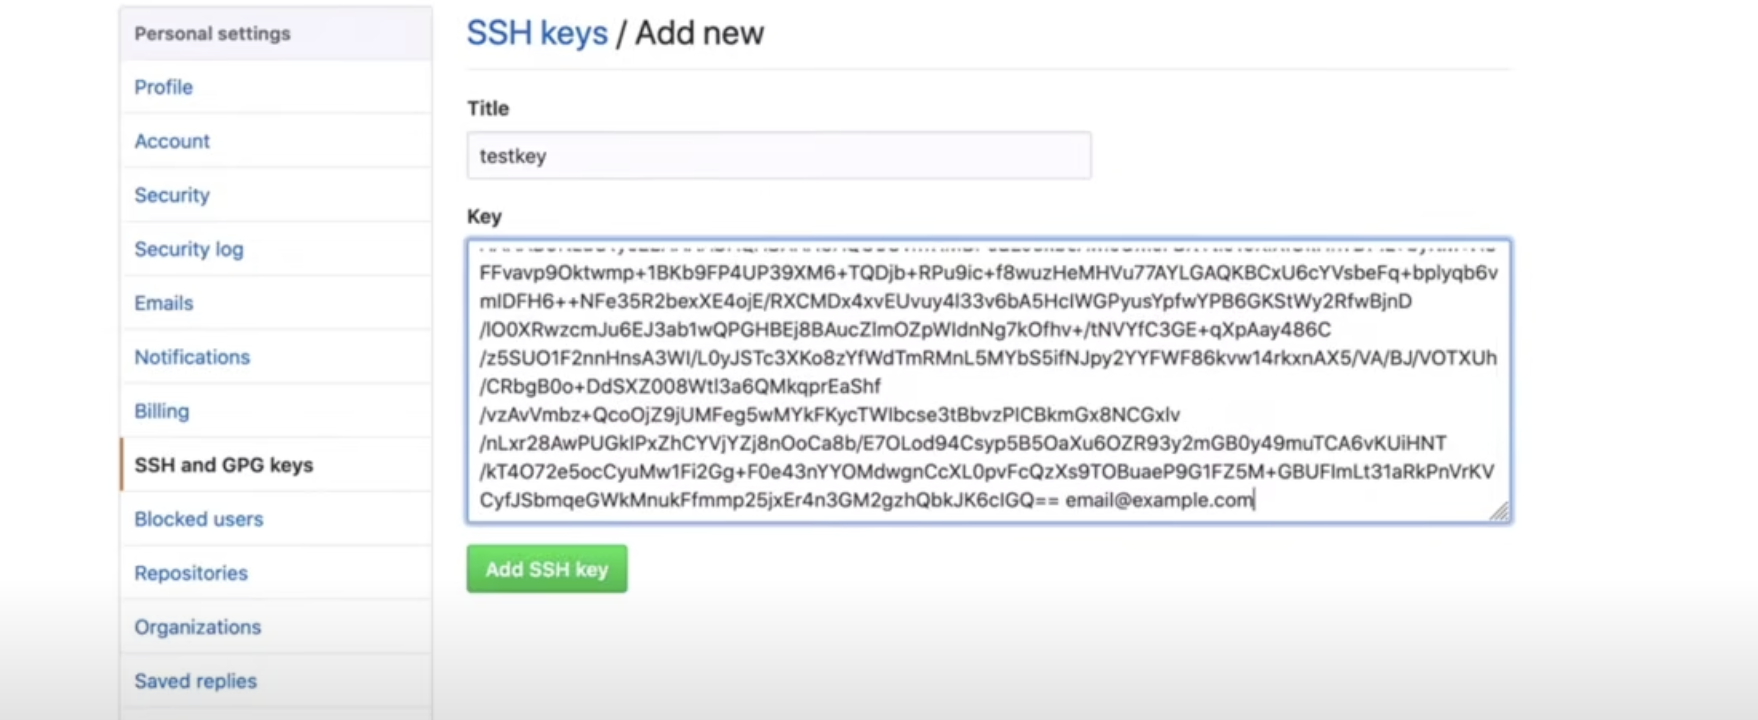This screenshot has height=720, width=1758.
Task: Navigate to Emails settings
Action: (x=164, y=303)
